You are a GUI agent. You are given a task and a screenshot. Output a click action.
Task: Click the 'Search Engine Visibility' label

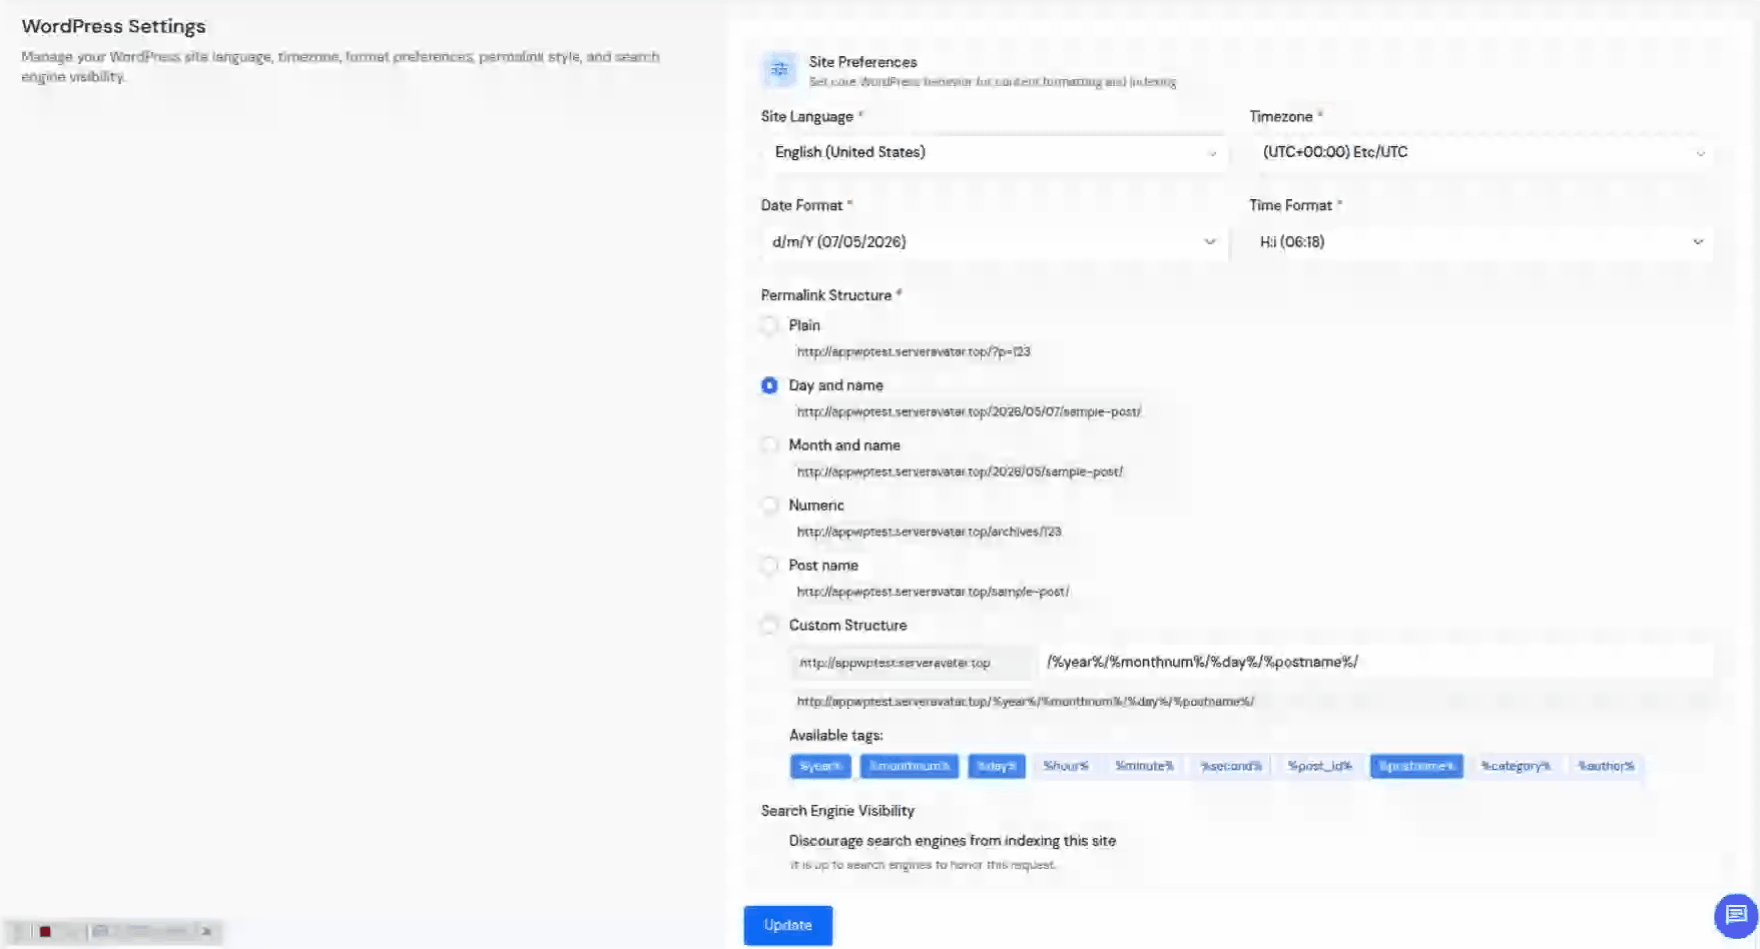tap(837, 811)
